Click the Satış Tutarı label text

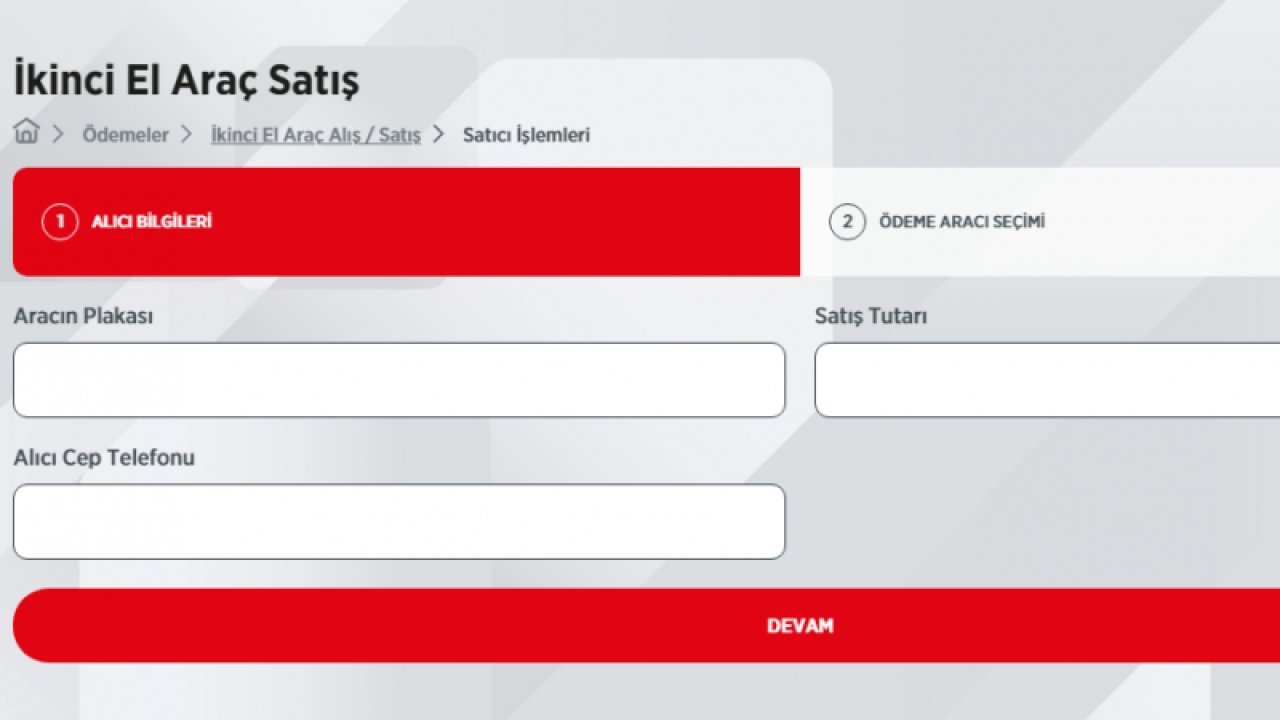pos(871,316)
